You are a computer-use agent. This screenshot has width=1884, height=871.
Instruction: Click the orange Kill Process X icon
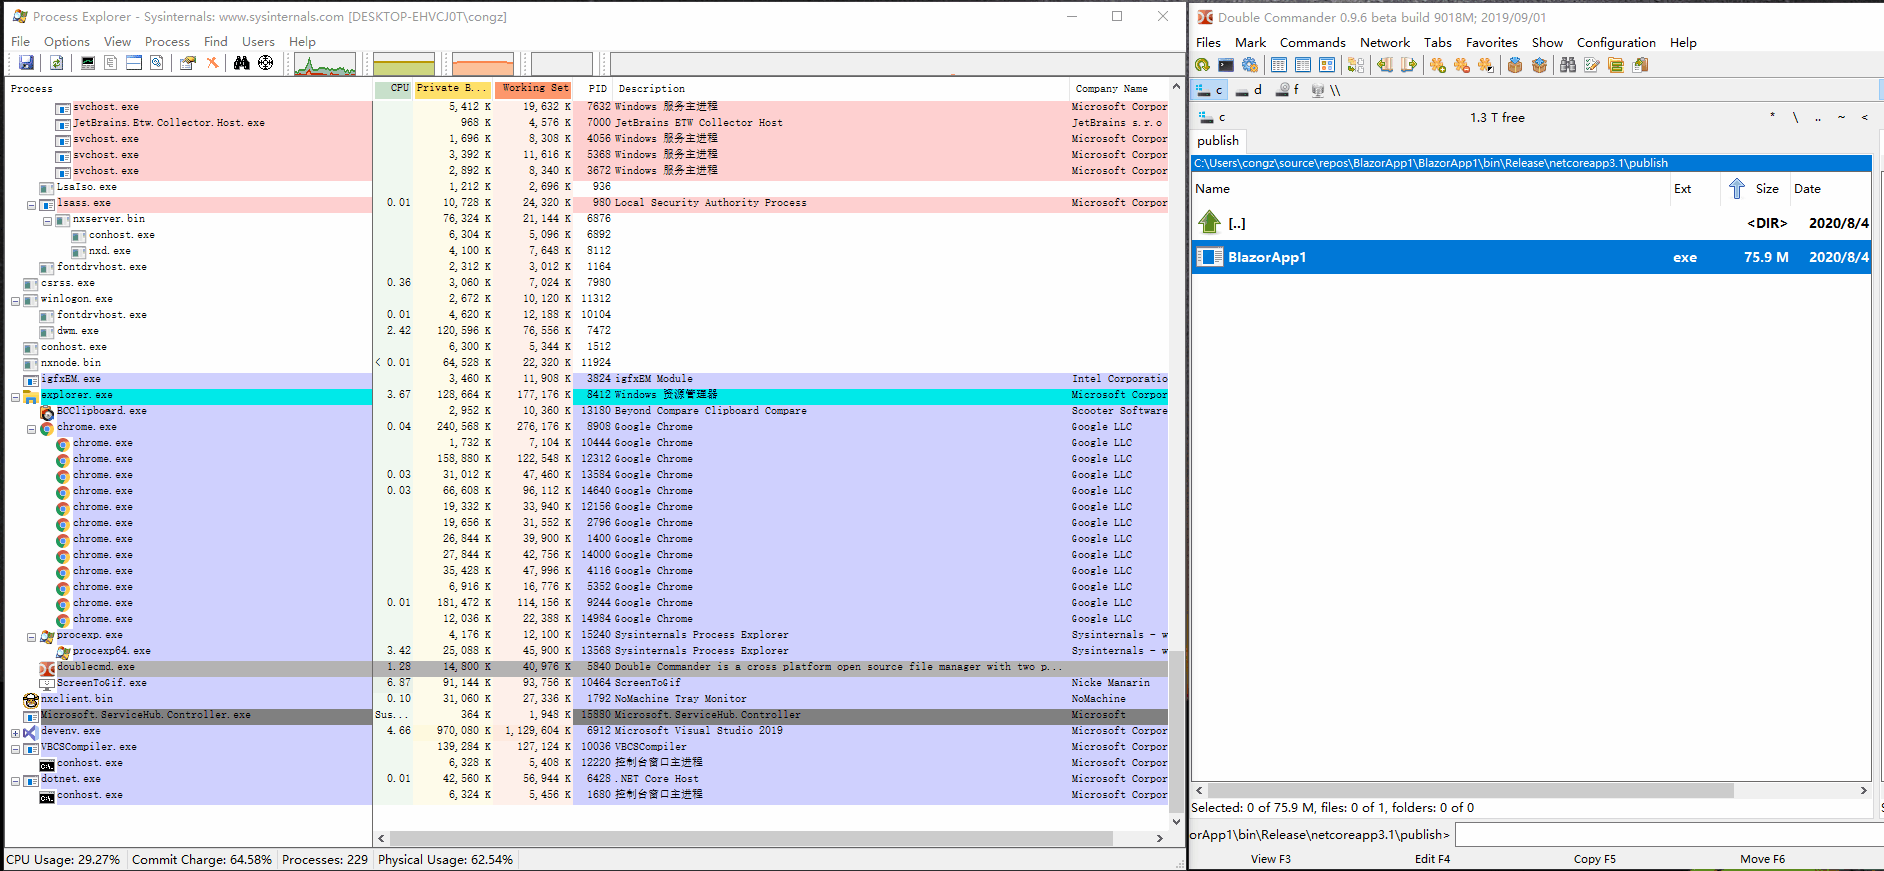212,63
